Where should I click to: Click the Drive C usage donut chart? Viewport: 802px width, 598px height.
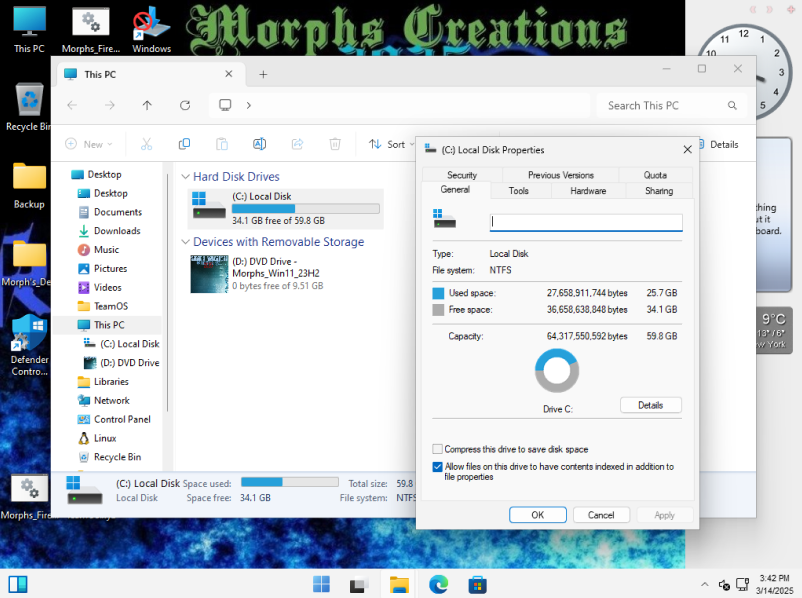(x=557, y=371)
